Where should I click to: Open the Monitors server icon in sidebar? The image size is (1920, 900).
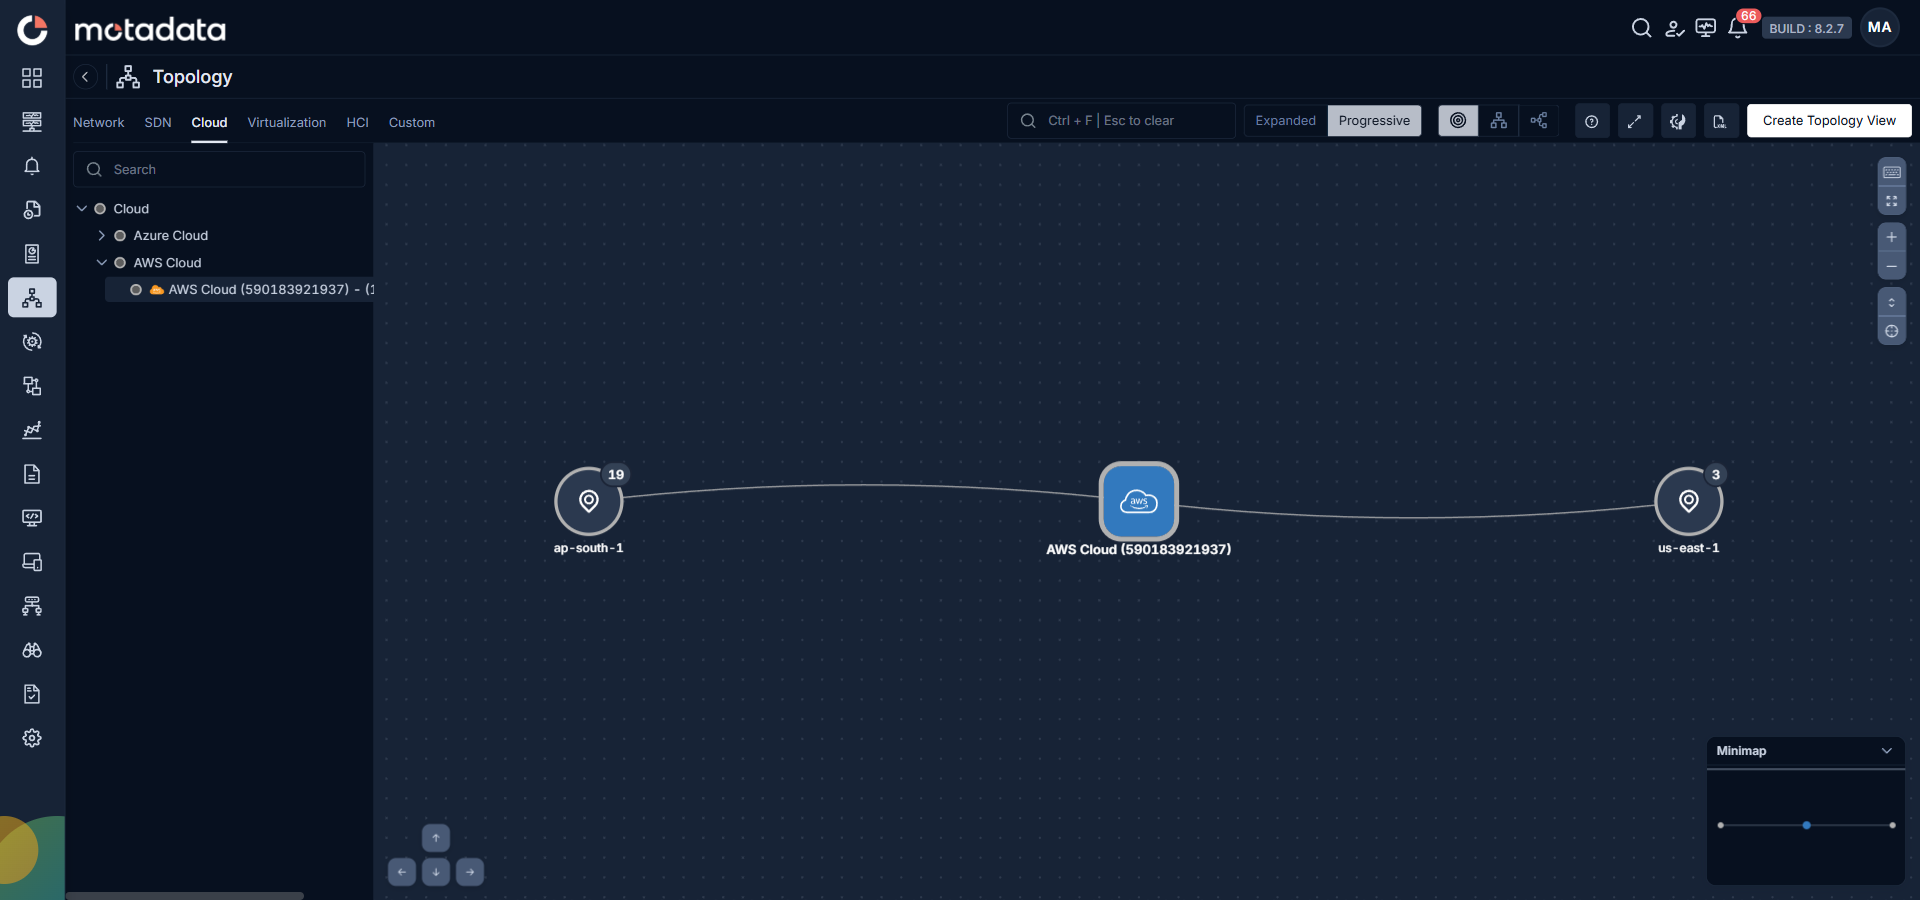(32, 122)
